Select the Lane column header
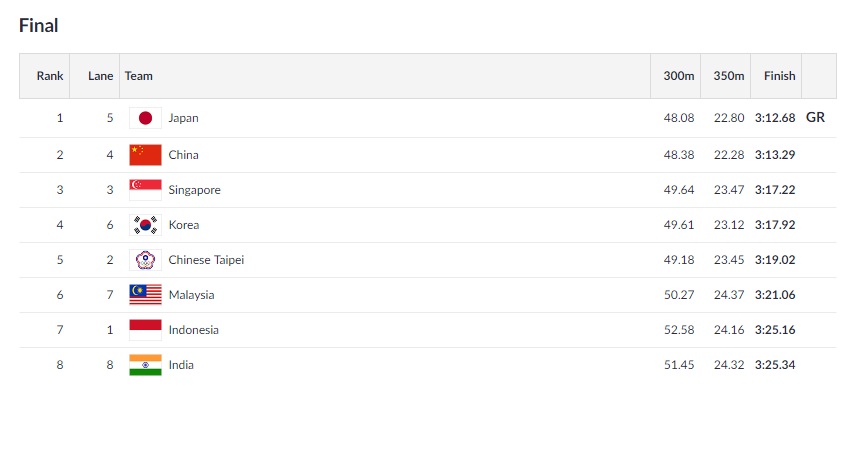Viewport: 850px width, 449px height. click(x=100, y=76)
